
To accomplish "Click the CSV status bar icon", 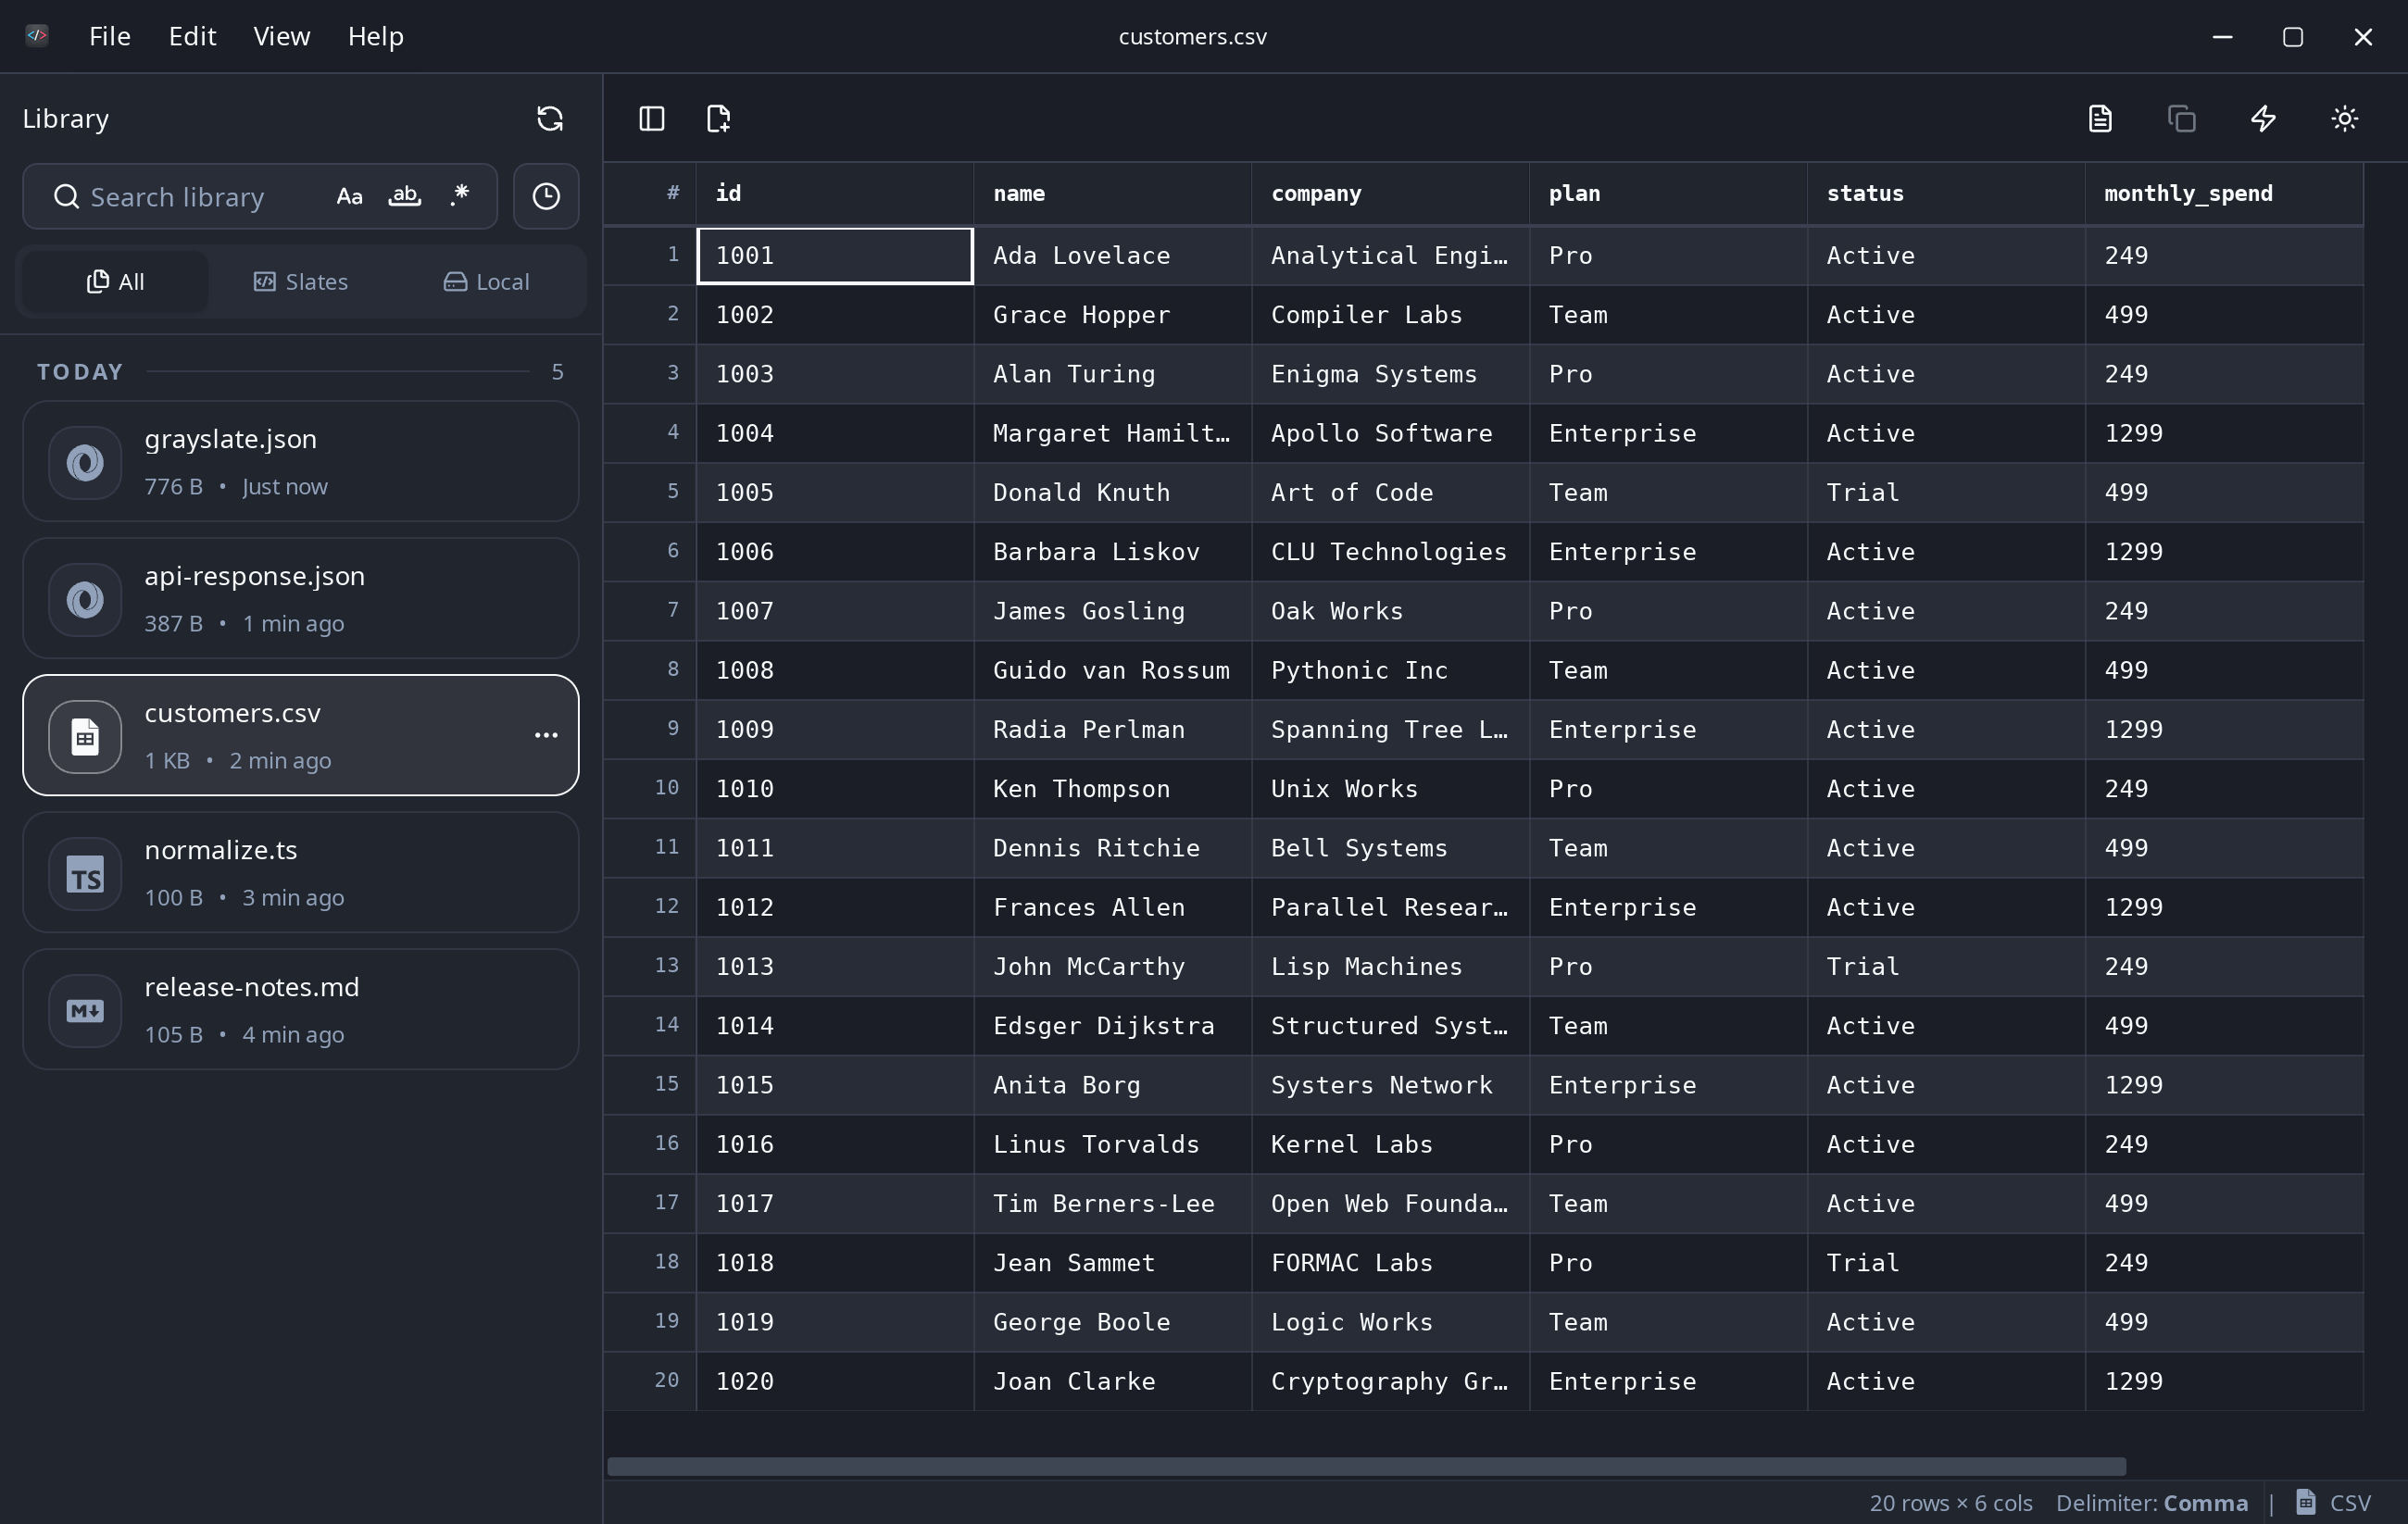I will [2306, 1502].
